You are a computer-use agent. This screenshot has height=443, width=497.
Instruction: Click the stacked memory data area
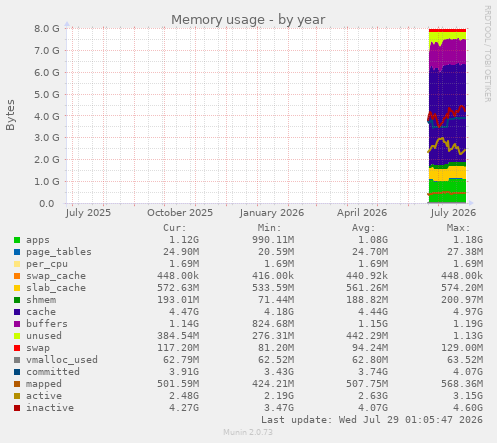(x=447, y=116)
